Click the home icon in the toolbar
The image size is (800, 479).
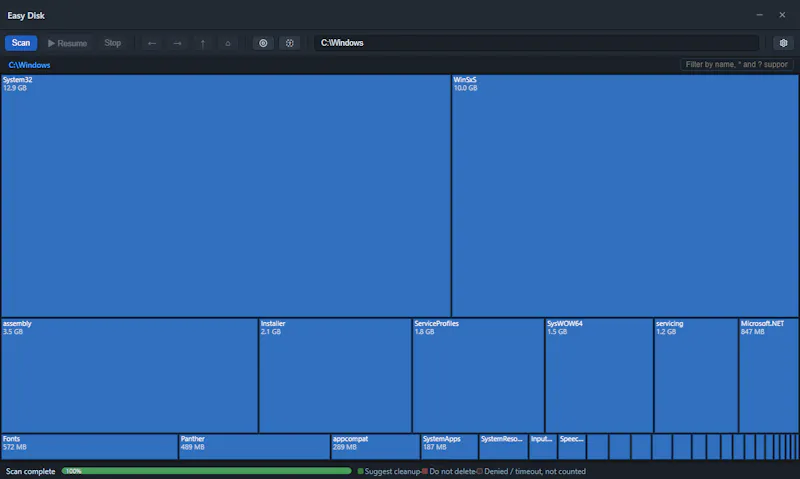228,43
